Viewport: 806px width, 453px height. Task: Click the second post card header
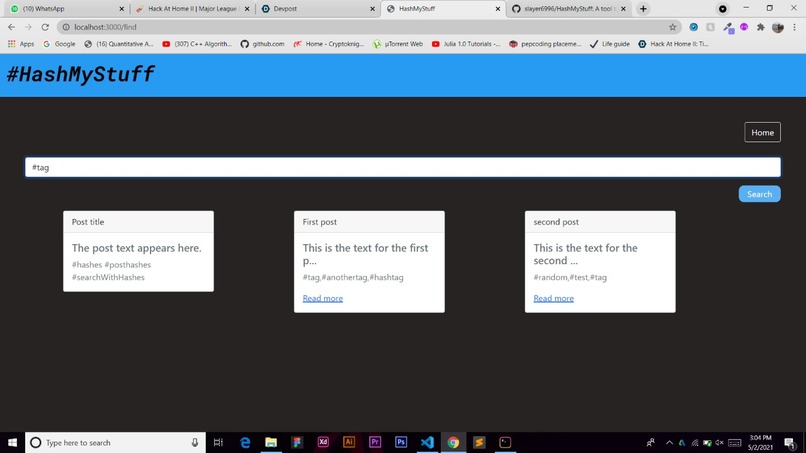click(600, 222)
